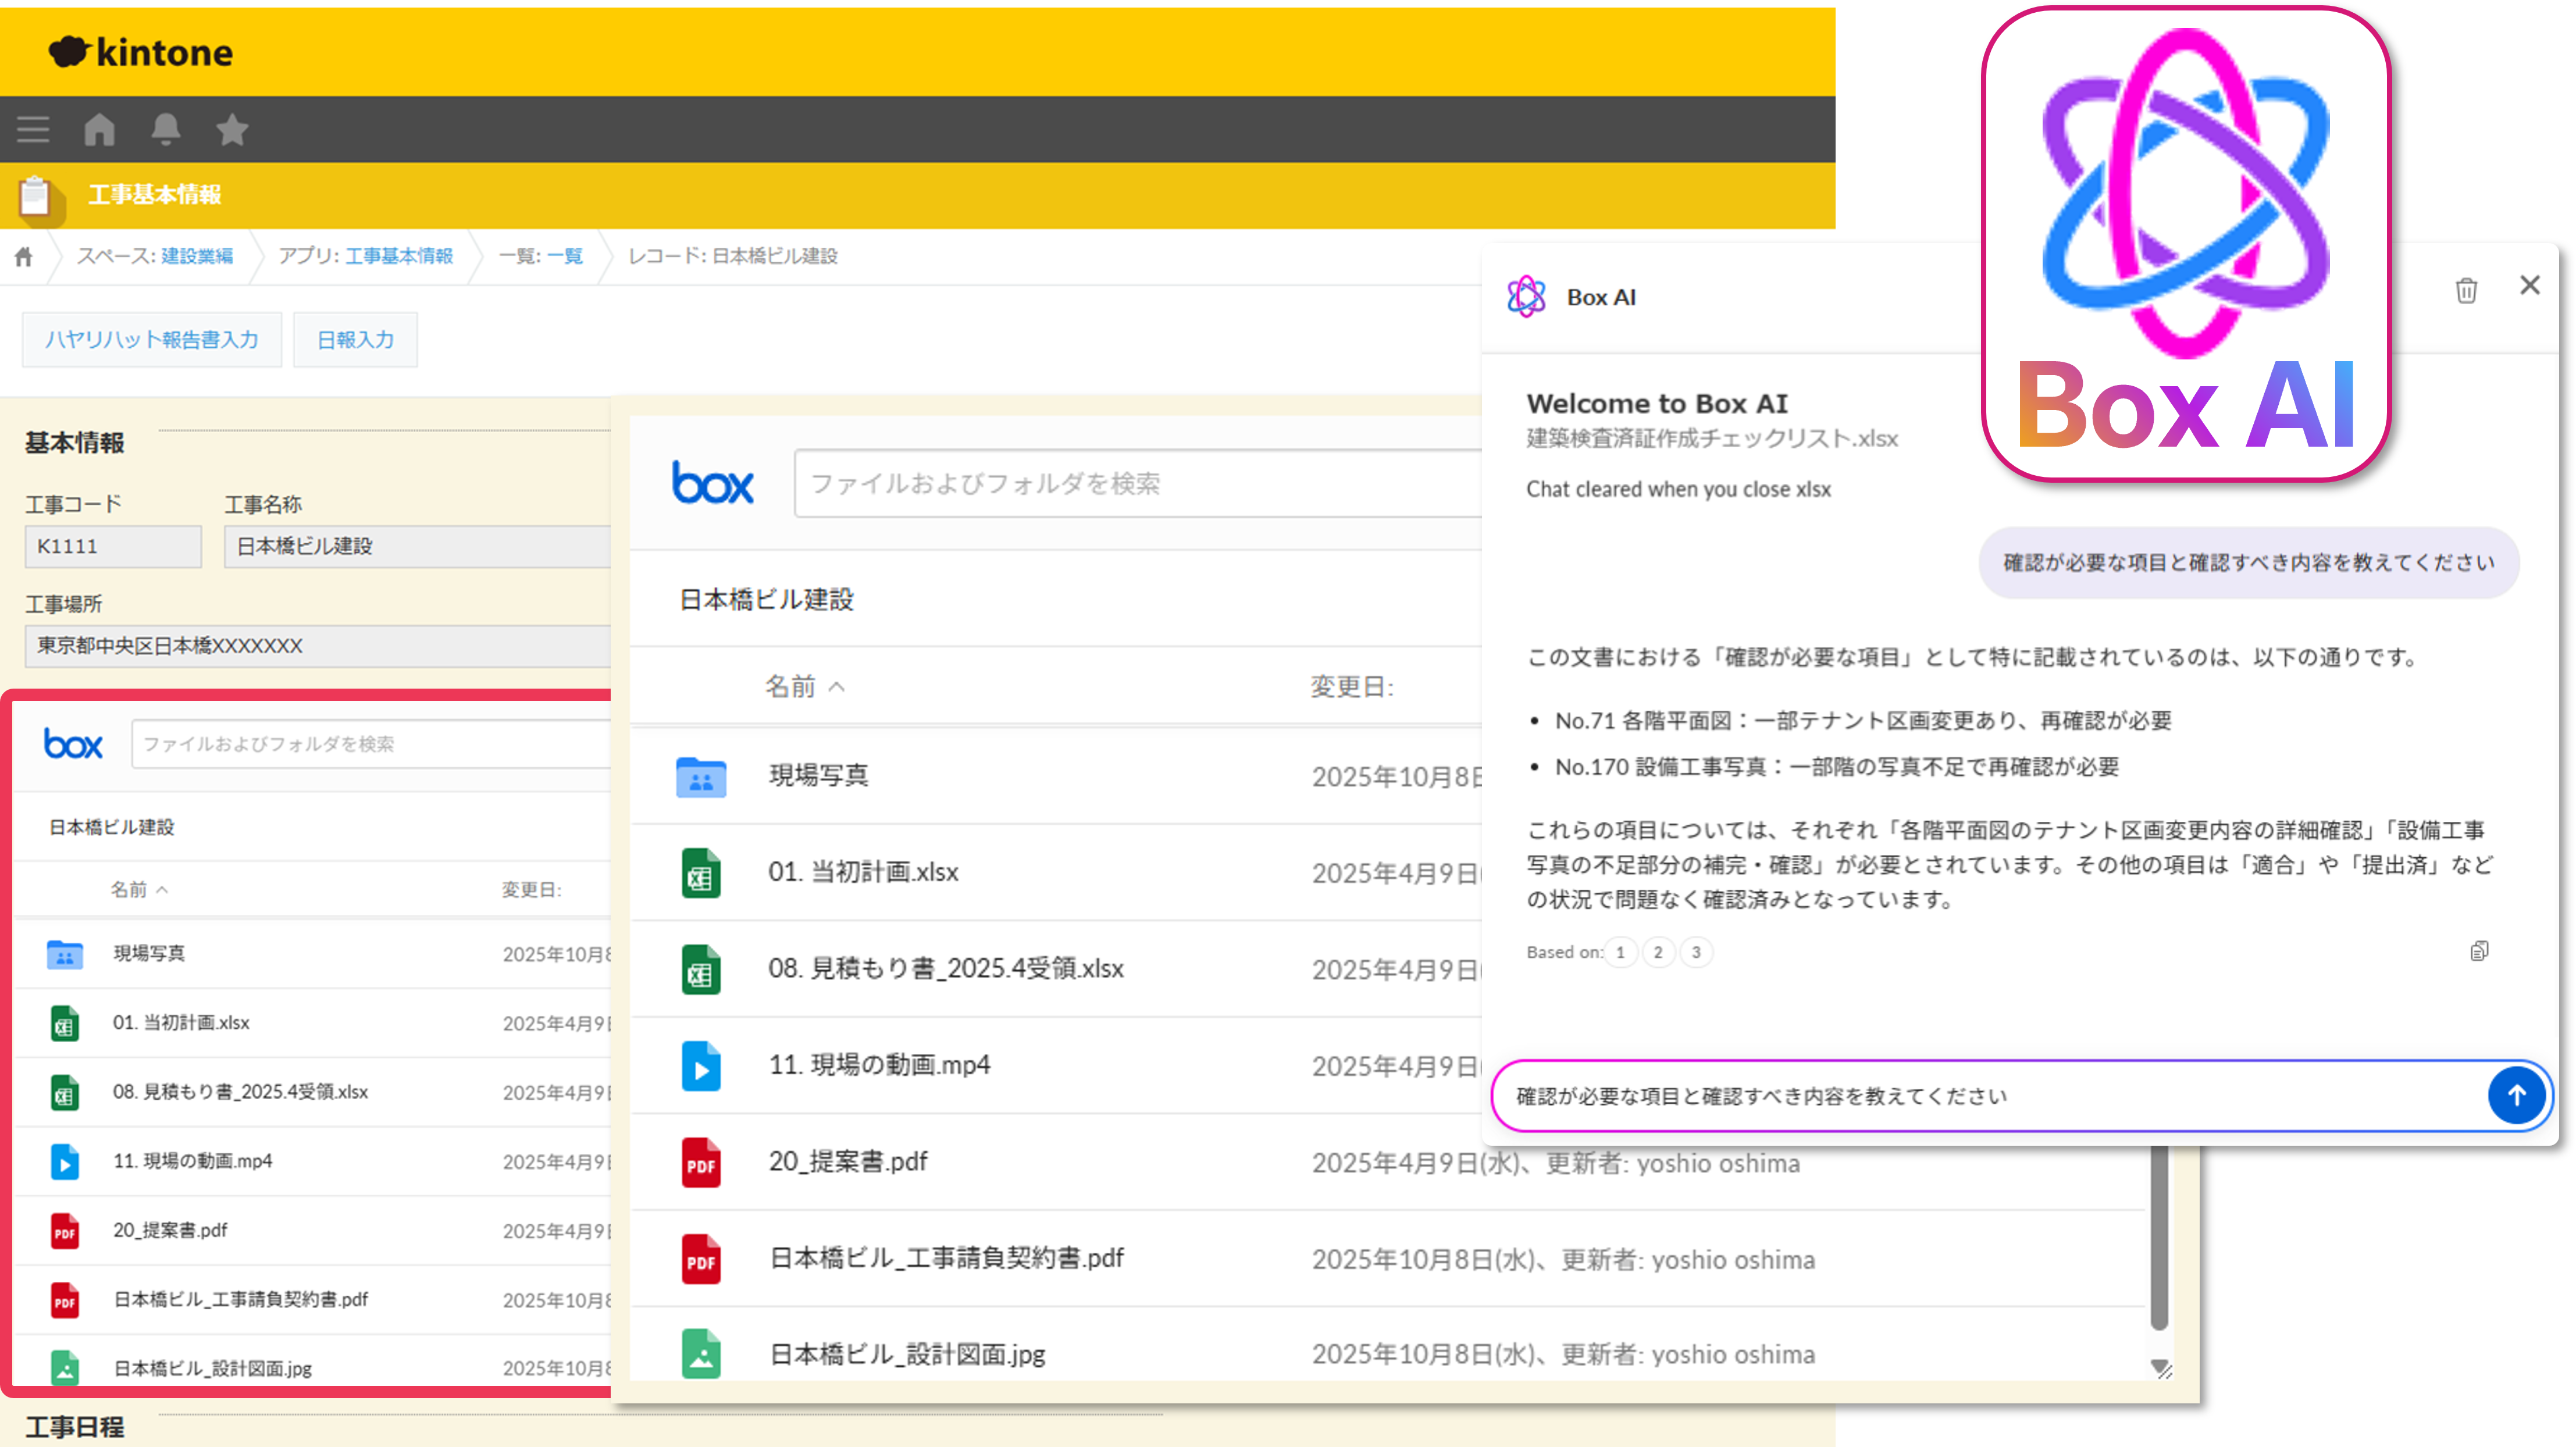Open 08. 見積もり書_2025.4受領.xlsx in enlarged list
Image resolution: width=2576 pixels, height=1447 pixels.
[x=946, y=970]
